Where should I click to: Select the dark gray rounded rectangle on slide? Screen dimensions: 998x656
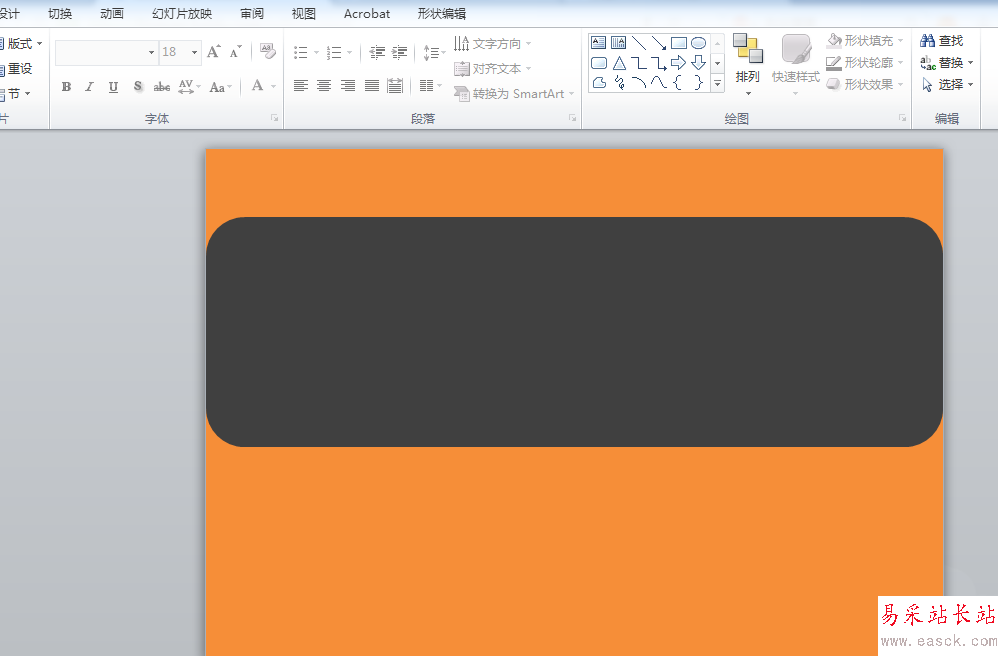(574, 332)
